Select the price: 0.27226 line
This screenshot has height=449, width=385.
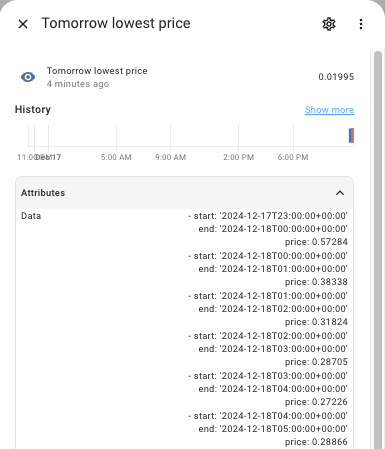point(316,402)
